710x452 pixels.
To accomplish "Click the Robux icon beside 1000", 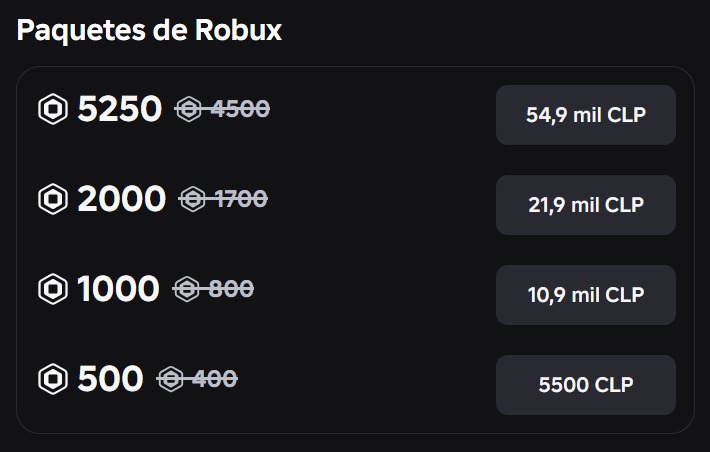I will click(53, 289).
